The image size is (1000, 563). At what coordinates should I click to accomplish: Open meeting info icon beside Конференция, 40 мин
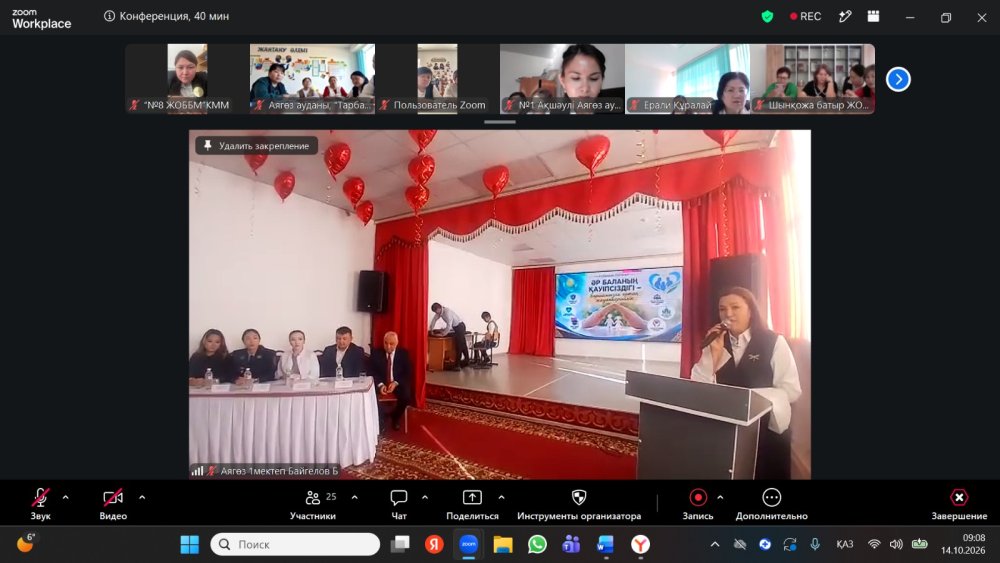[110, 16]
